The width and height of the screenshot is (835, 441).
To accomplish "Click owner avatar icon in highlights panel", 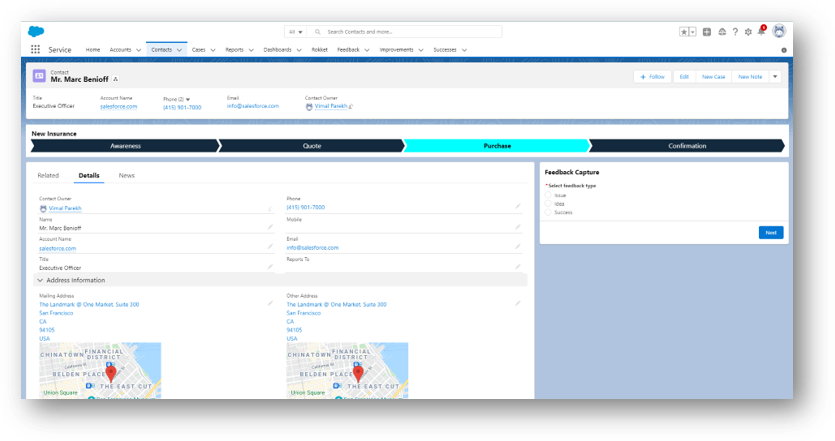I will tap(309, 107).
